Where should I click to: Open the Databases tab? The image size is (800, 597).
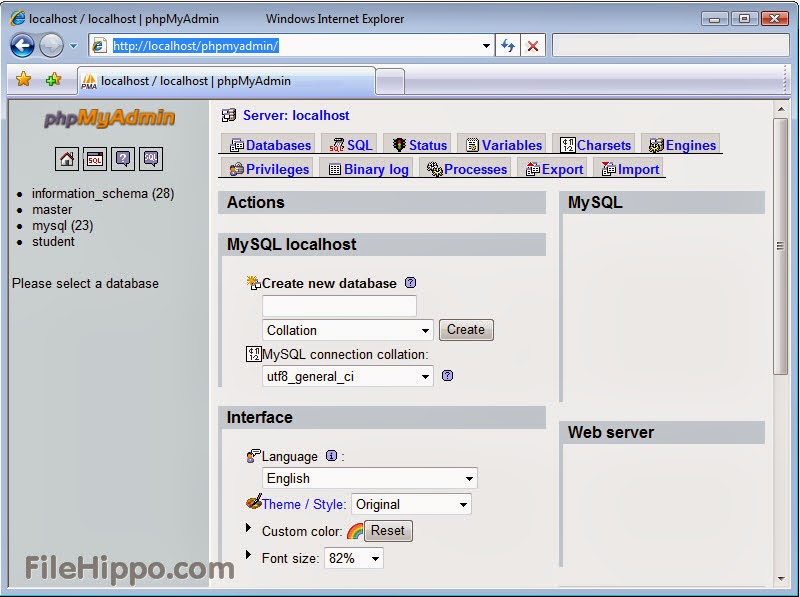pos(270,145)
